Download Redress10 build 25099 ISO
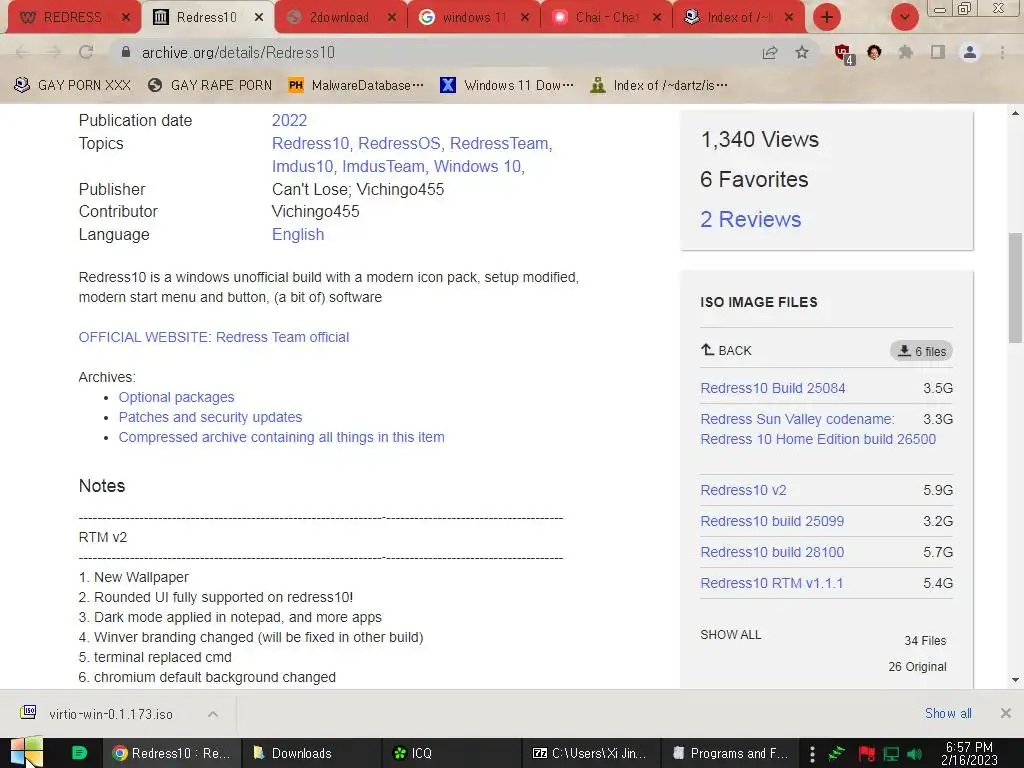The height and width of the screenshot is (768, 1024). [x=772, y=521]
